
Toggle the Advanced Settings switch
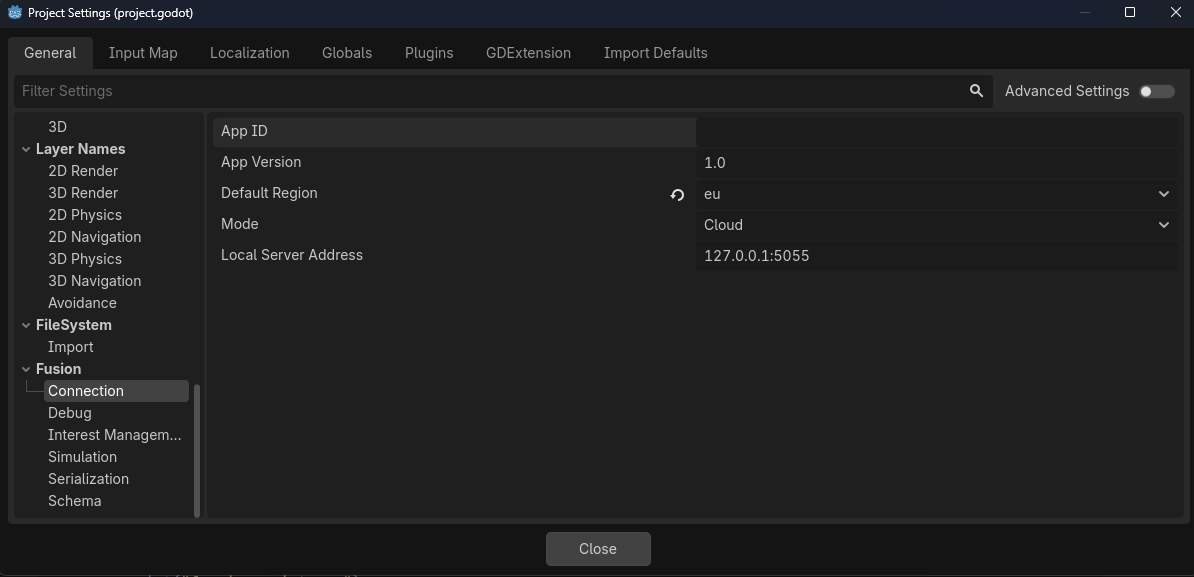click(x=1157, y=91)
